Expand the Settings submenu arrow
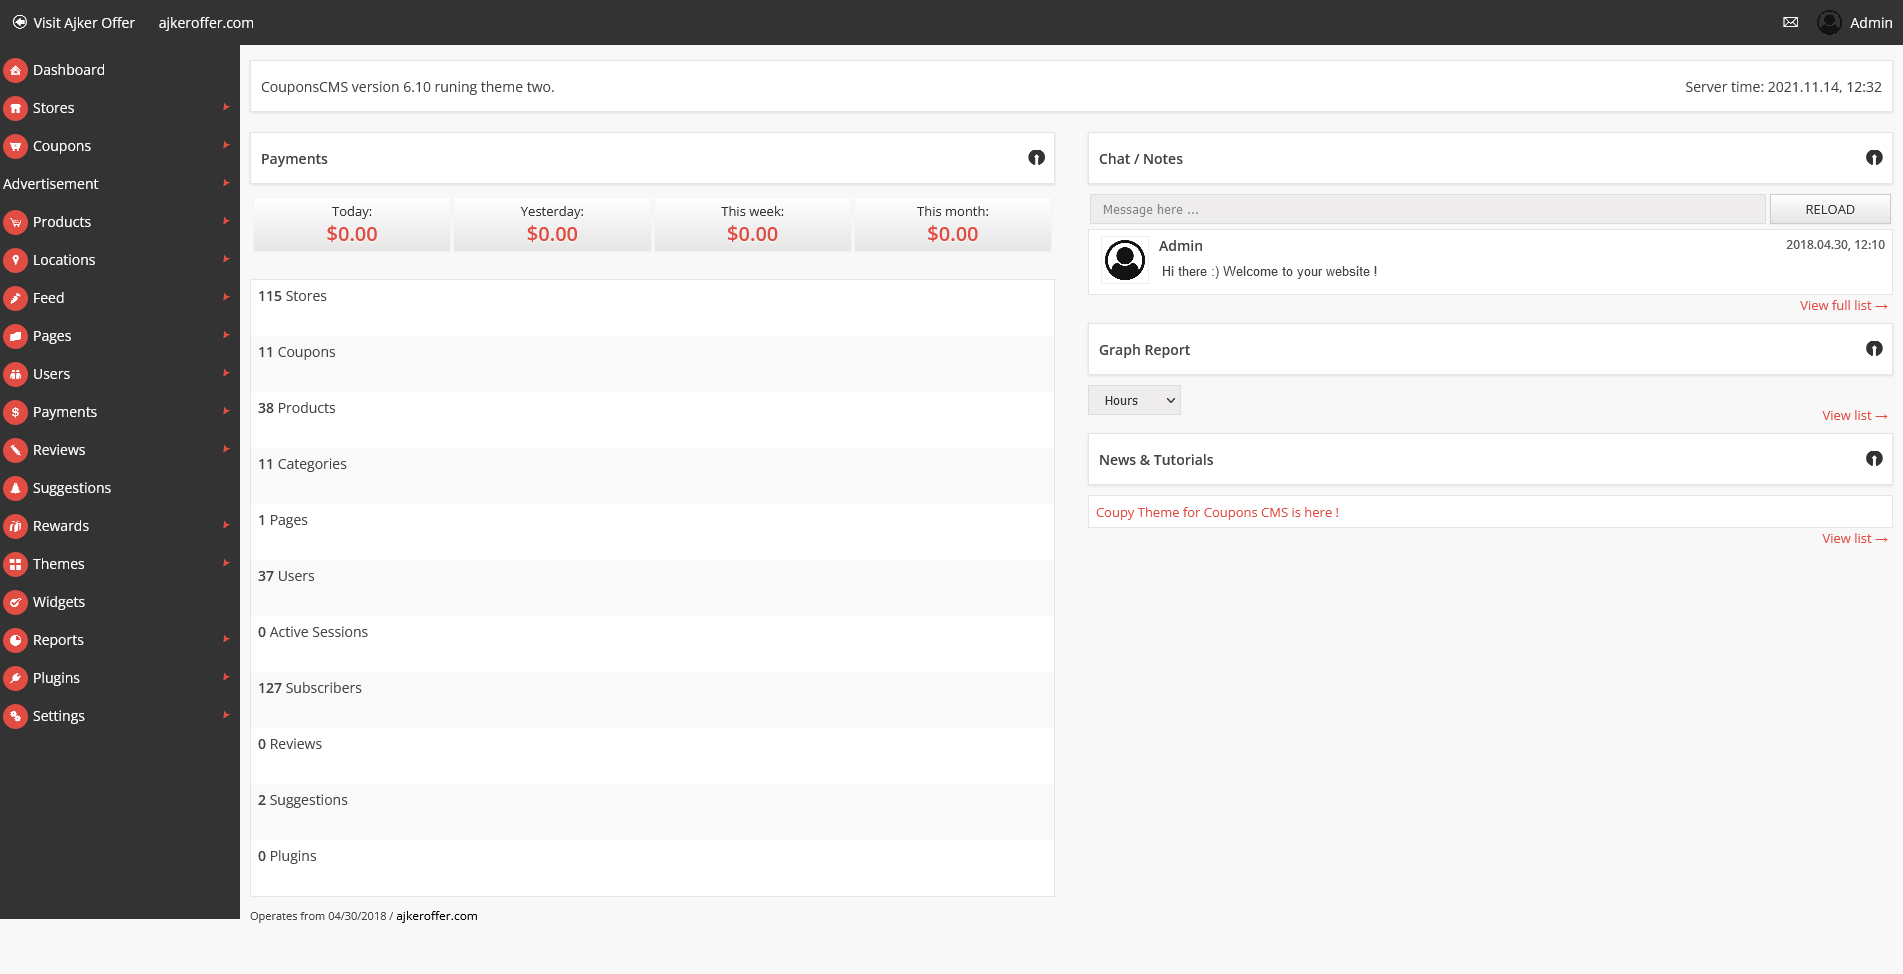Viewport: 1903px width, 974px height. pos(226,715)
